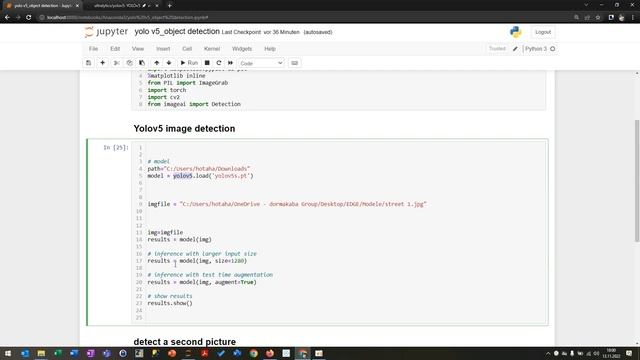The height and width of the screenshot is (360, 640).
Task: Open the Insert menu
Action: click(x=163, y=49)
